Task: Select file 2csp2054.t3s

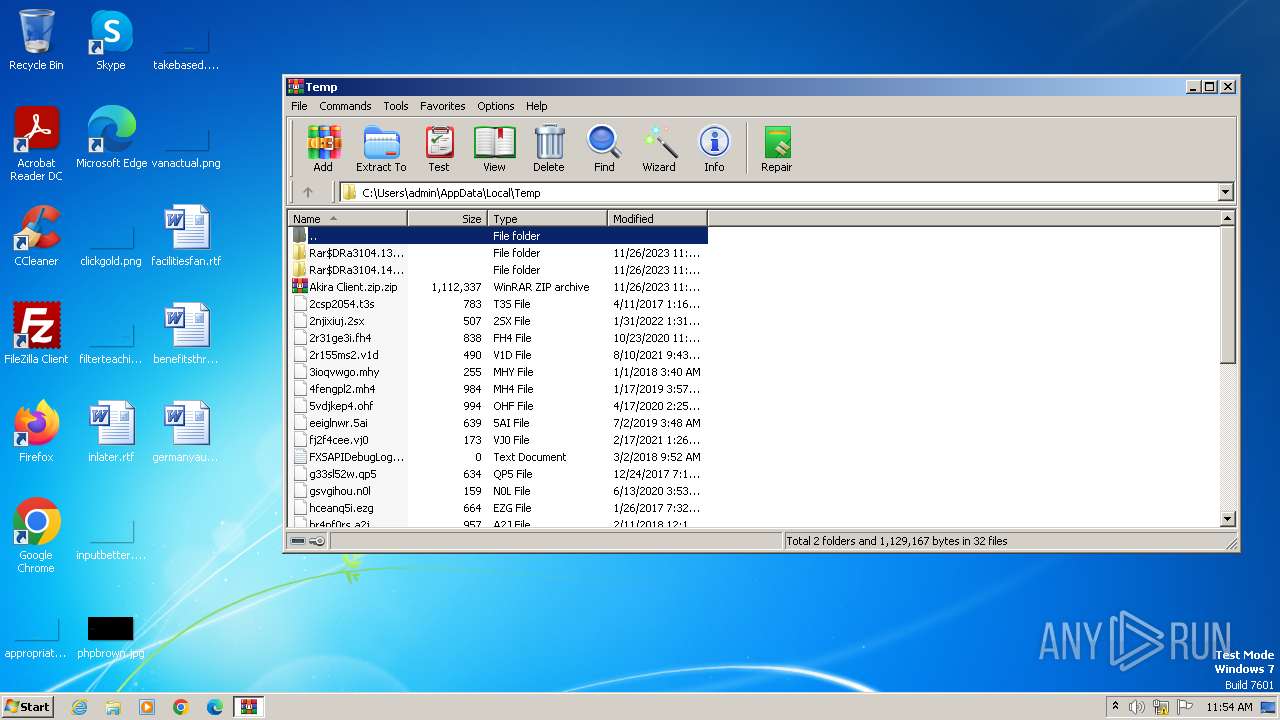Action: coord(498,304)
